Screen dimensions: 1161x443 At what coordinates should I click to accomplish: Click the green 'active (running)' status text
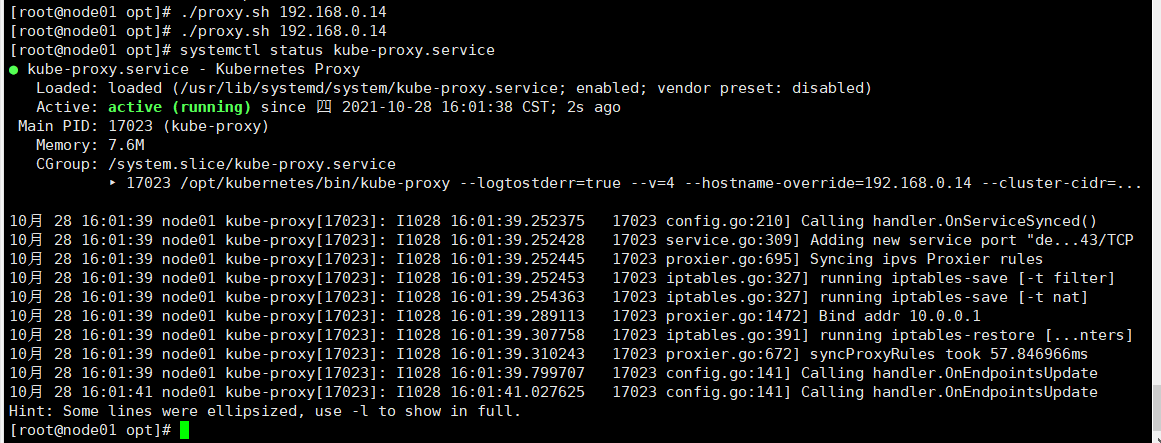[x=179, y=107]
